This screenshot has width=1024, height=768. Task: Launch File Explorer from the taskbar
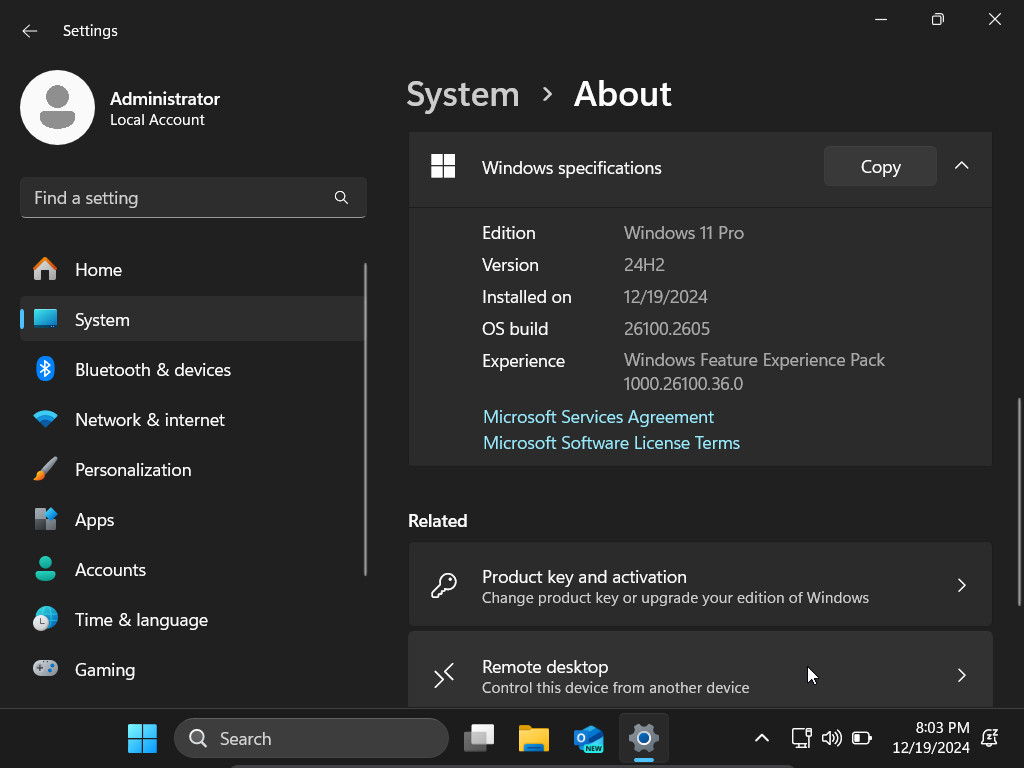(x=534, y=739)
